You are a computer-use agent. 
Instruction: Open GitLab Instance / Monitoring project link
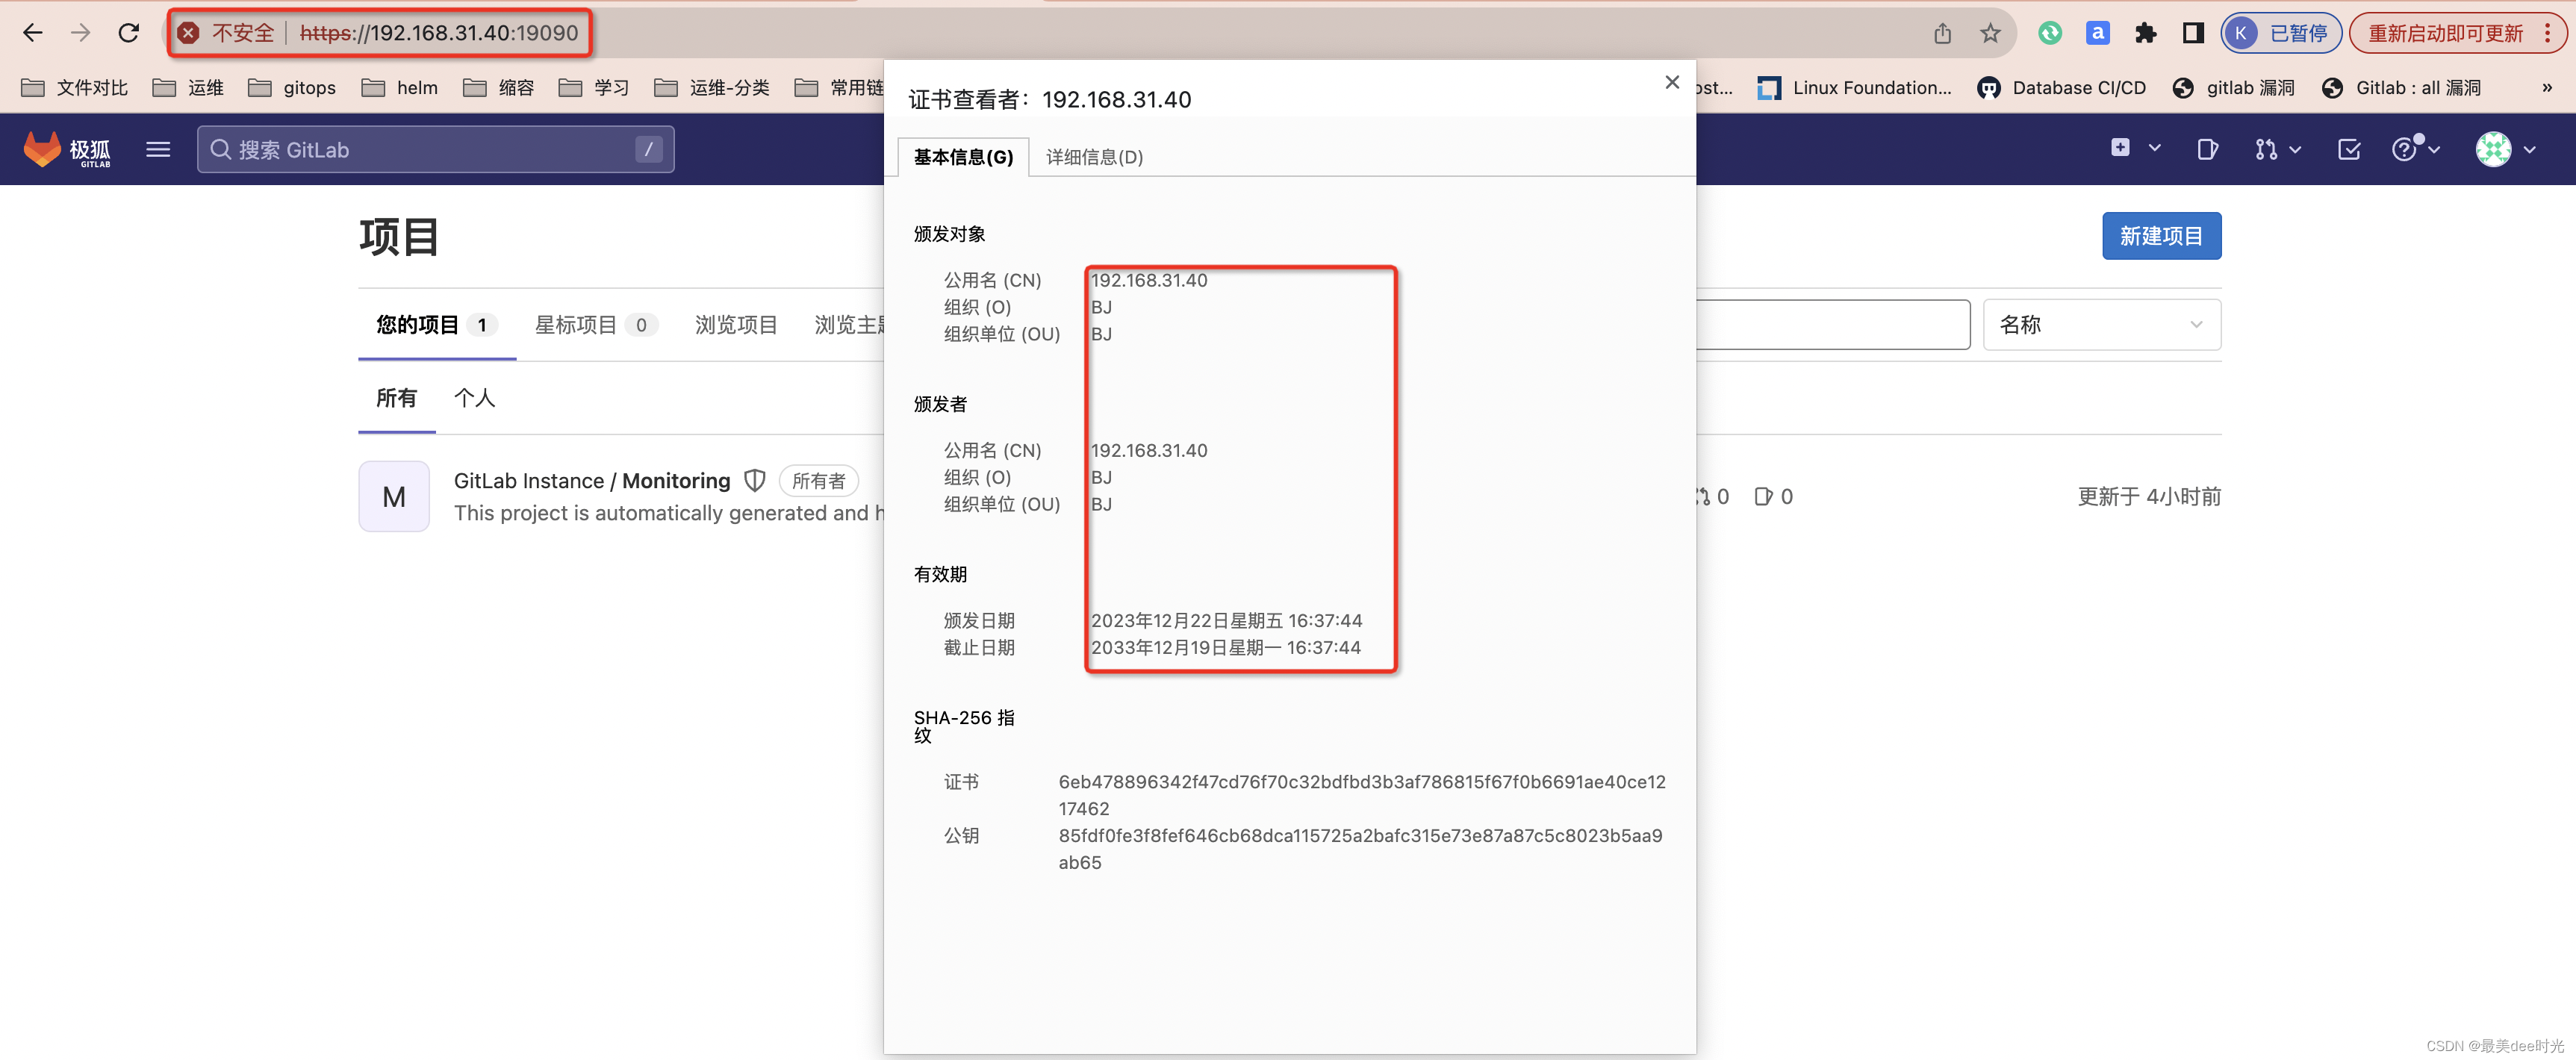tap(592, 481)
